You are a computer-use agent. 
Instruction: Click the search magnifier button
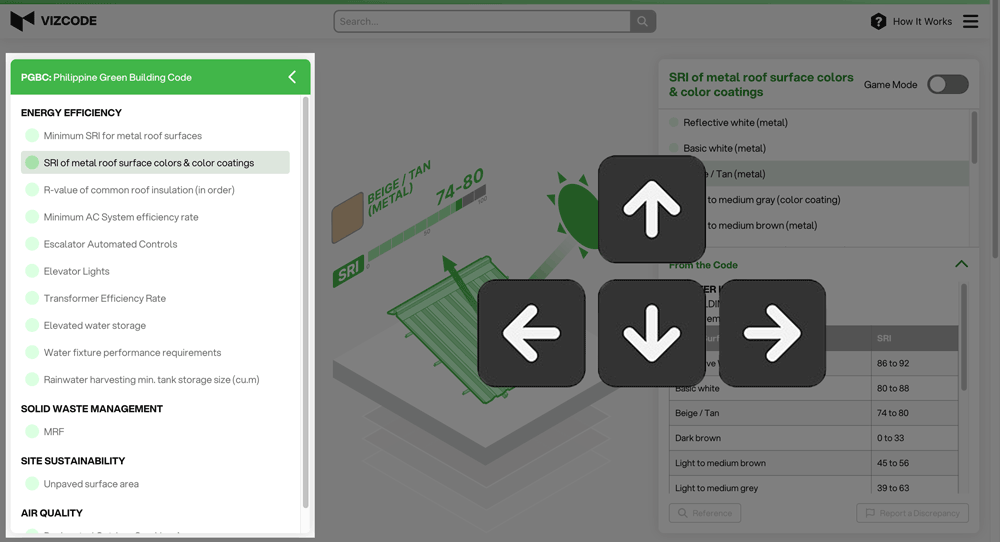pyautogui.click(x=643, y=21)
